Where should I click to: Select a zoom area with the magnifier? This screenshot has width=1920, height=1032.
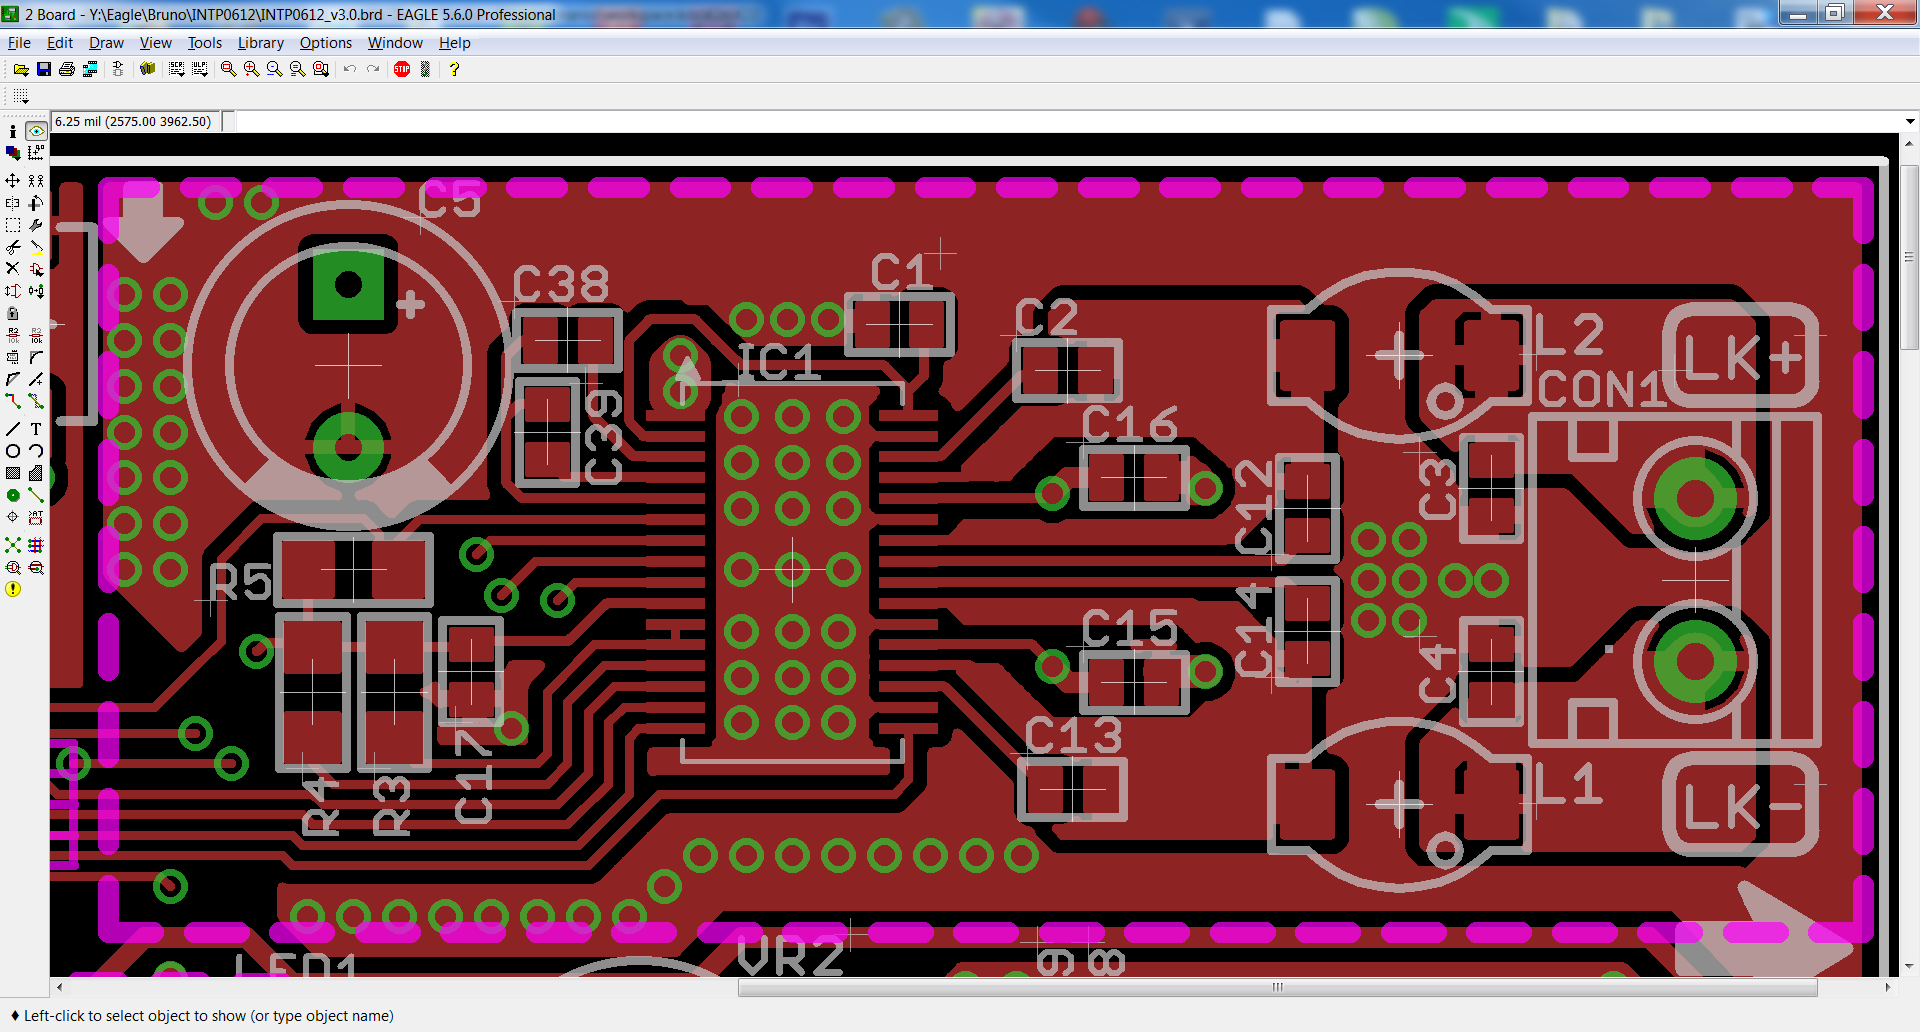pyautogui.click(x=321, y=69)
